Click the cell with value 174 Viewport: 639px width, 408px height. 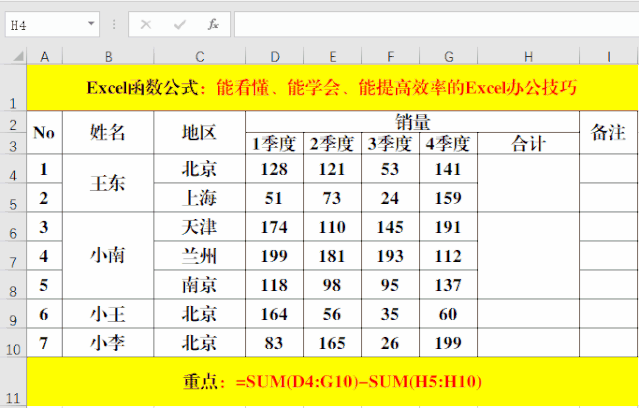click(x=275, y=227)
